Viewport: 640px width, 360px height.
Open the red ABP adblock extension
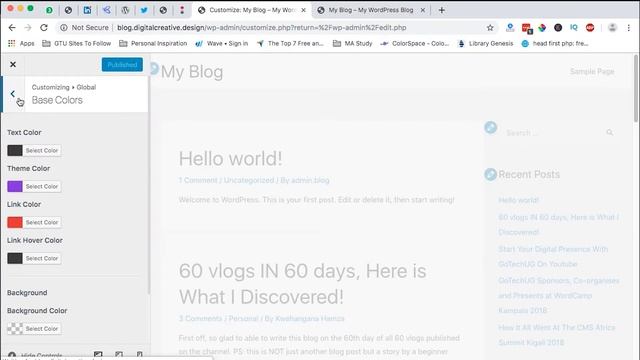tap(590, 28)
